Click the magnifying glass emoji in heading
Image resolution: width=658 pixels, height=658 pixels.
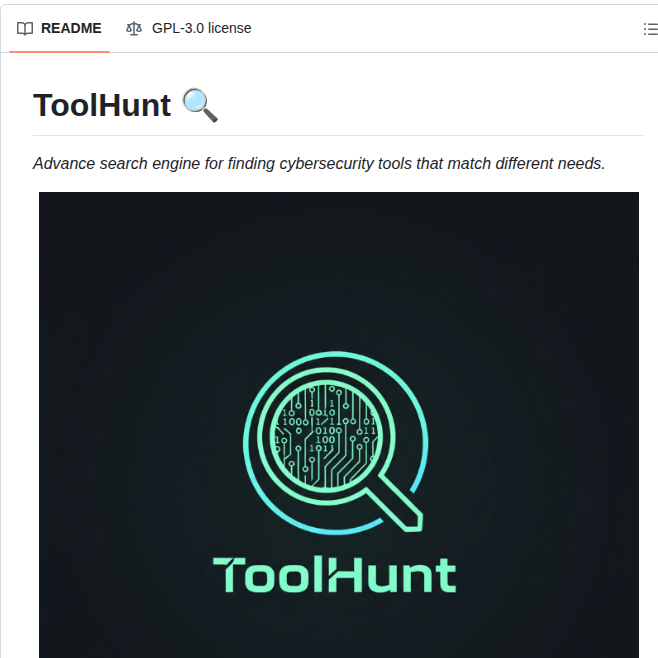click(x=200, y=105)
